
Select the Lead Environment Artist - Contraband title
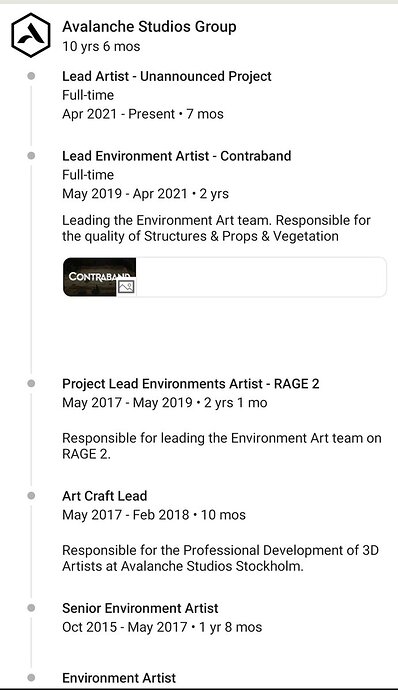coord(177,156)
